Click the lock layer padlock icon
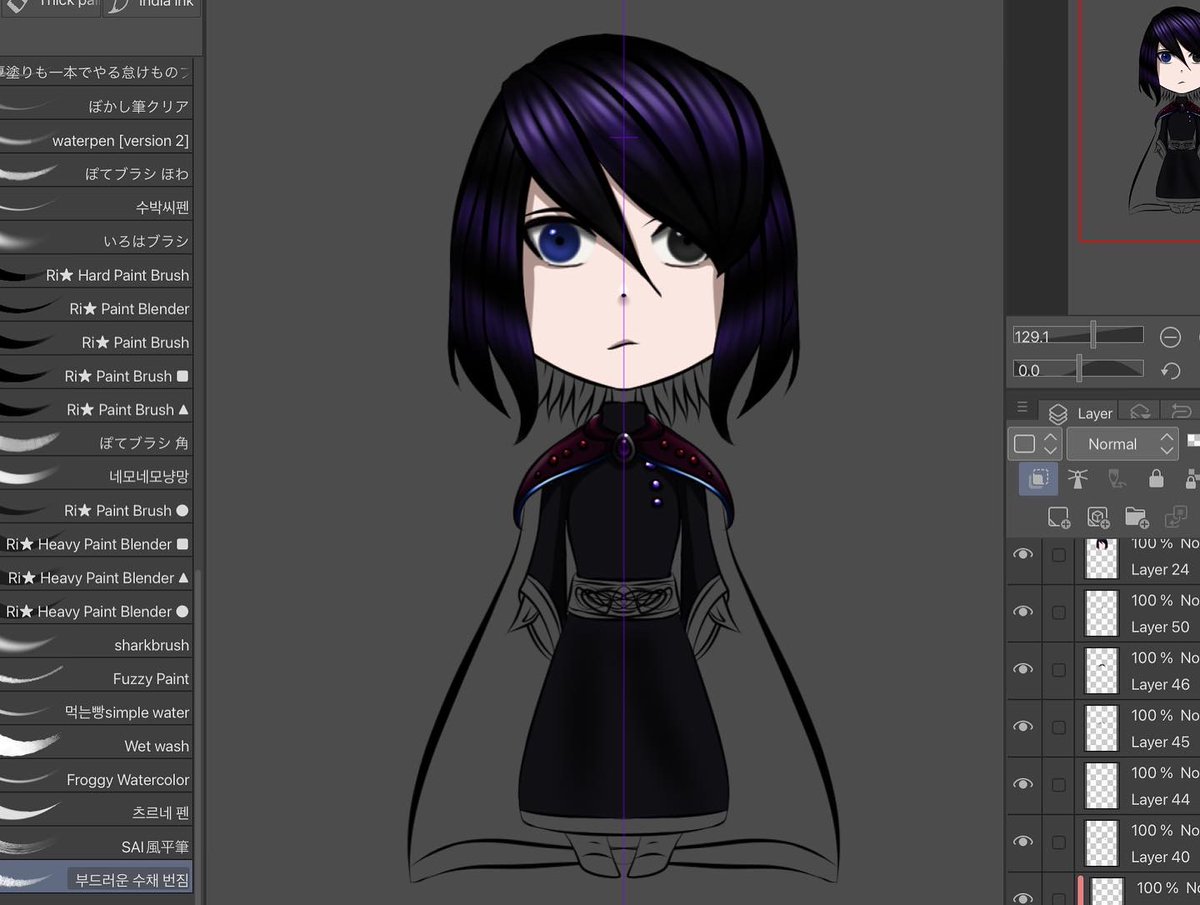The image size is (1200, 905). [1156, 479]
